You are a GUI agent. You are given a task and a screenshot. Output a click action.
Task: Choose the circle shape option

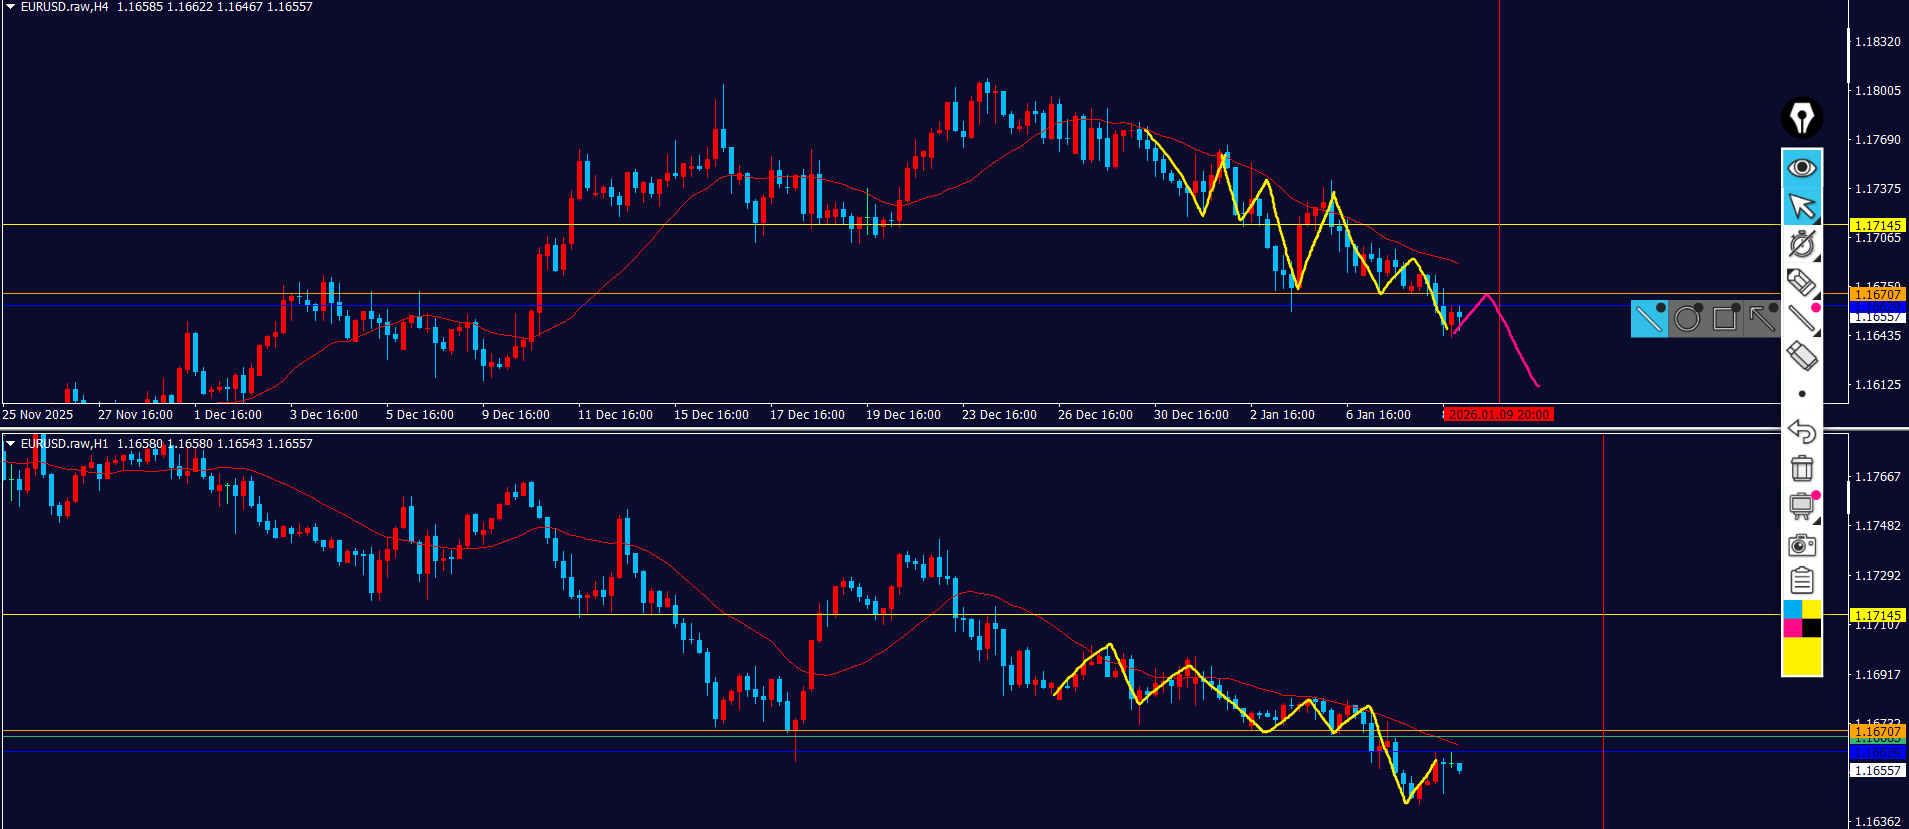tap(1687, 319)
